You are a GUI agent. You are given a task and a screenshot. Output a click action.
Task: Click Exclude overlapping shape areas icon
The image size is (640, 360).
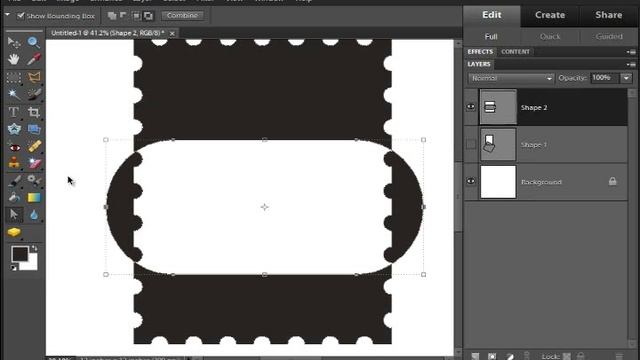point(149,16)
